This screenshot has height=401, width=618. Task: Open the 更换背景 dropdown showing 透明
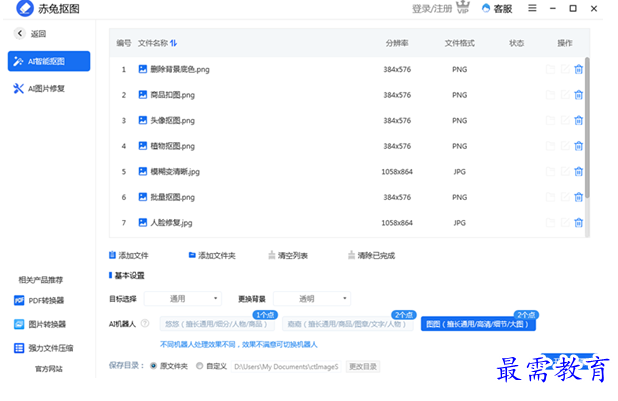[x=312, y=298]
